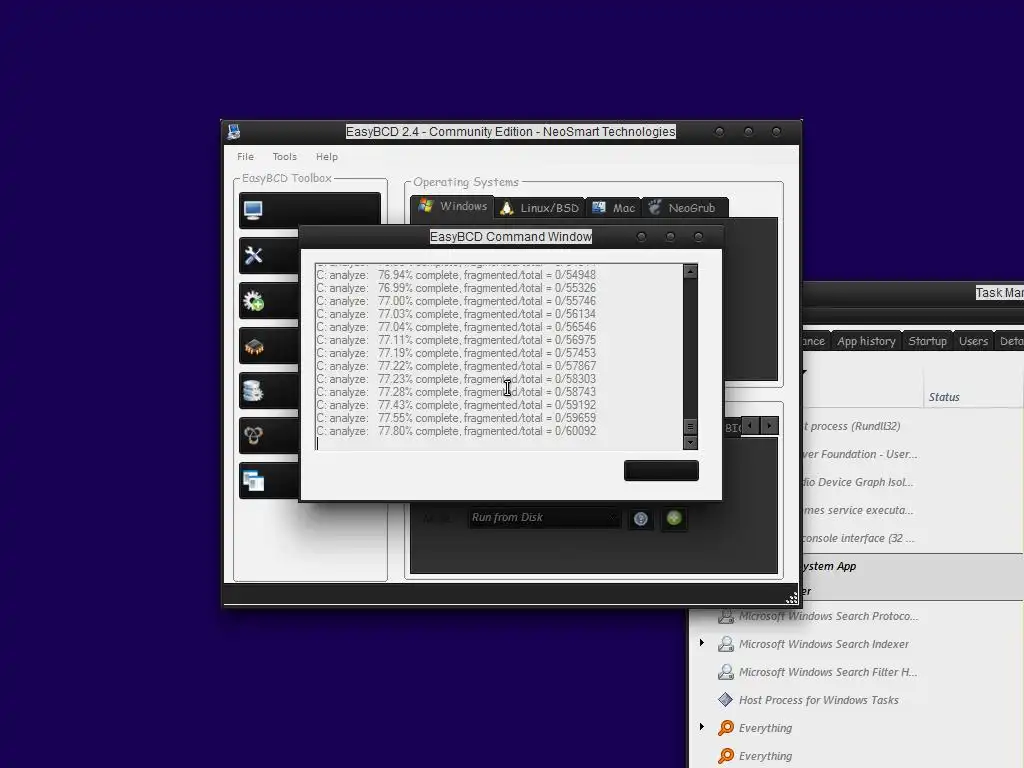Screen dimensions: 1024x768
Task: Click the blue round icon beside Run from Disk
Action: pos(641,519)
